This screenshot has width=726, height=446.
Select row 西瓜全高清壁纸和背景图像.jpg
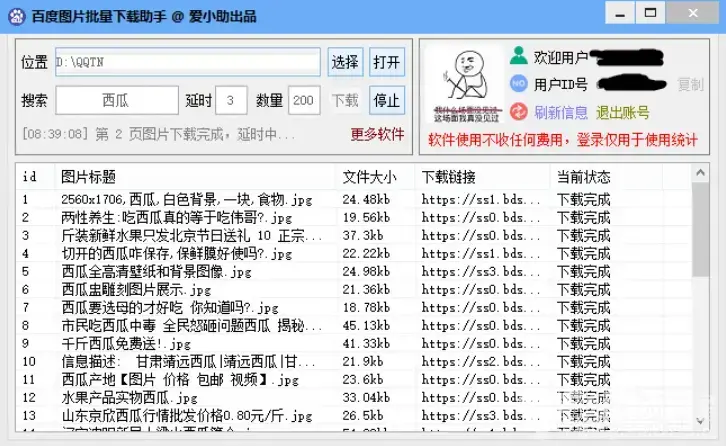coord(354,272)
